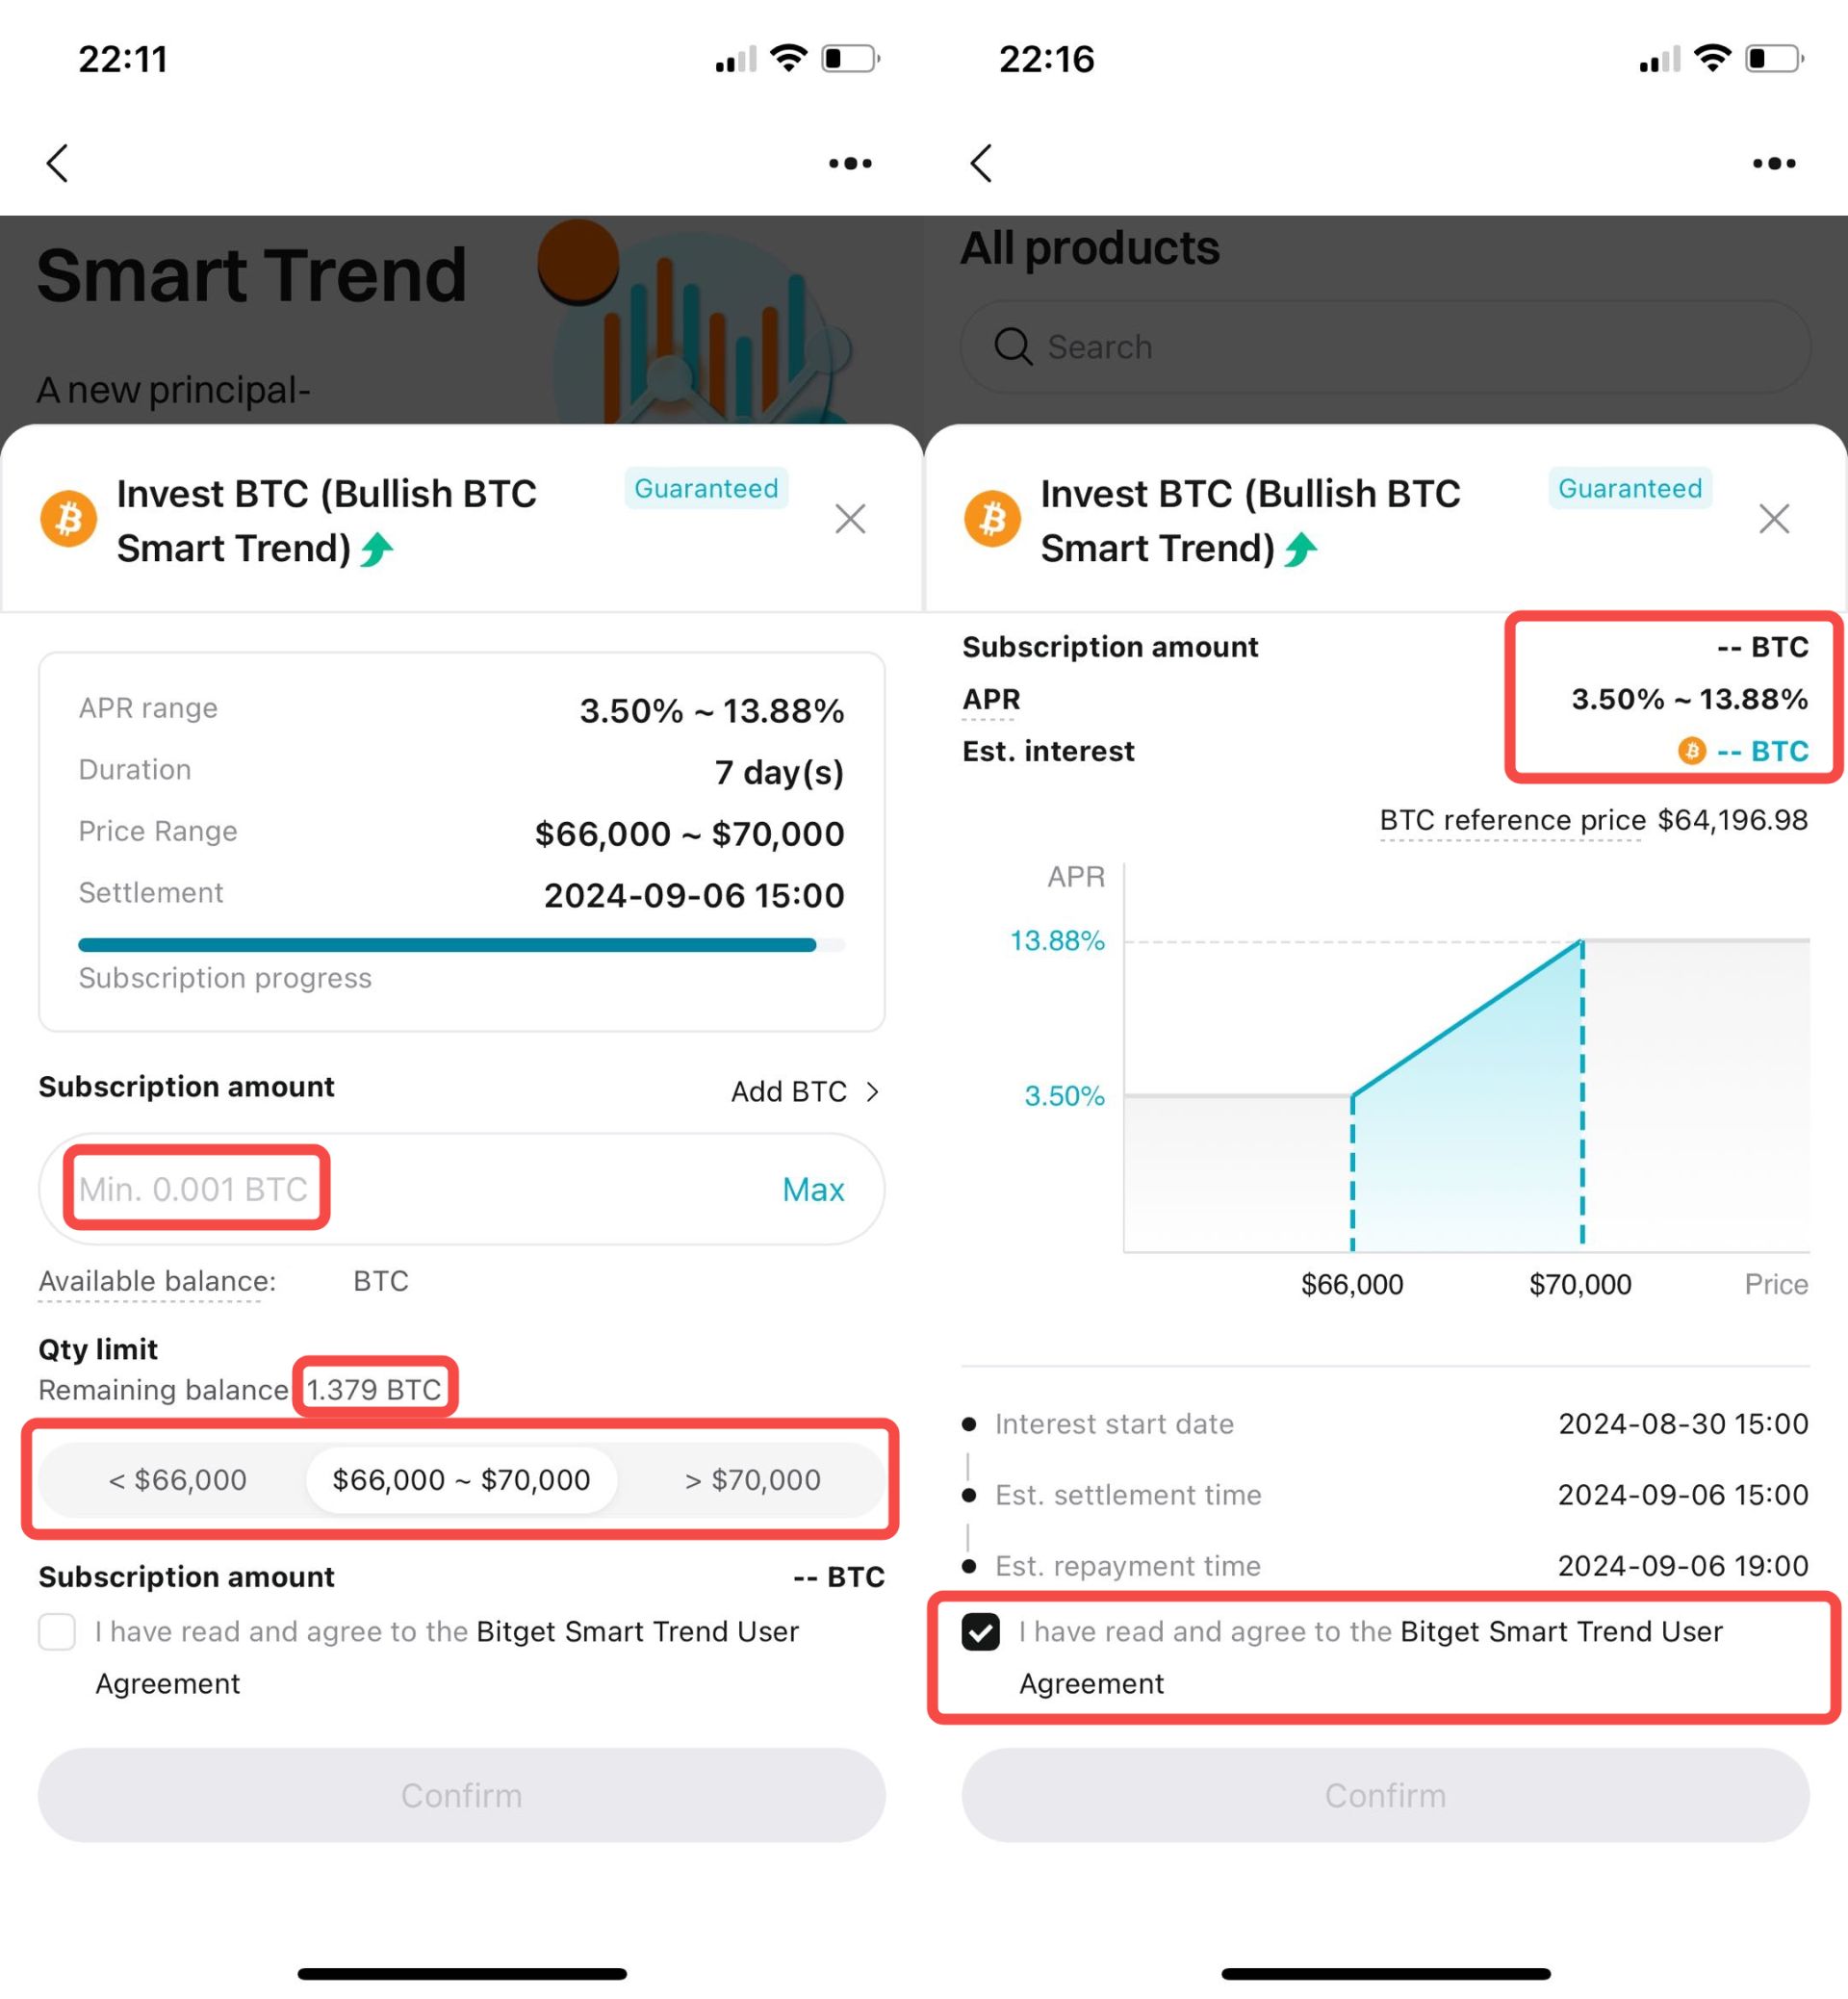Select the > $70,000 price tab
The width and height of the screenshot is (1848, 1999).
pyautogui.click(x=752, y=1479)
